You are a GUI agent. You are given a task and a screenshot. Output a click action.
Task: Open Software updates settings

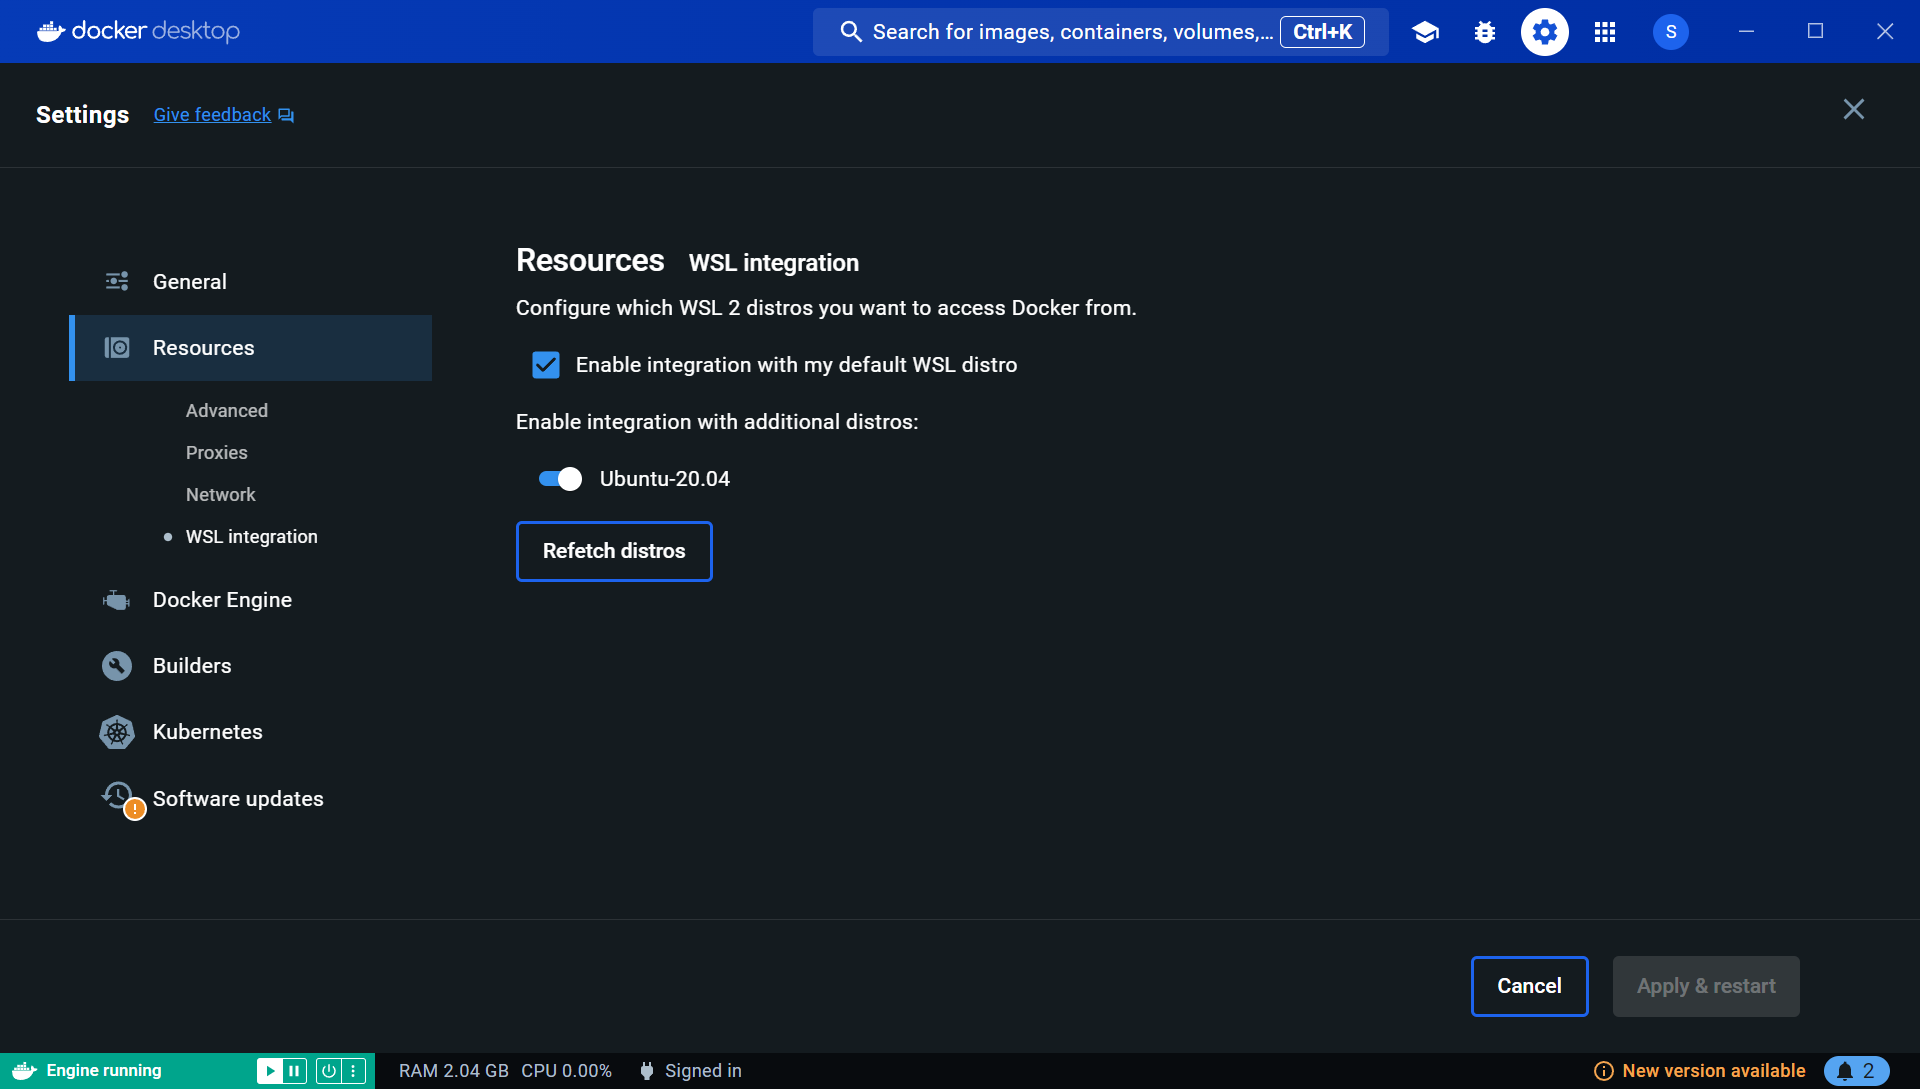(x=250, y=798)
